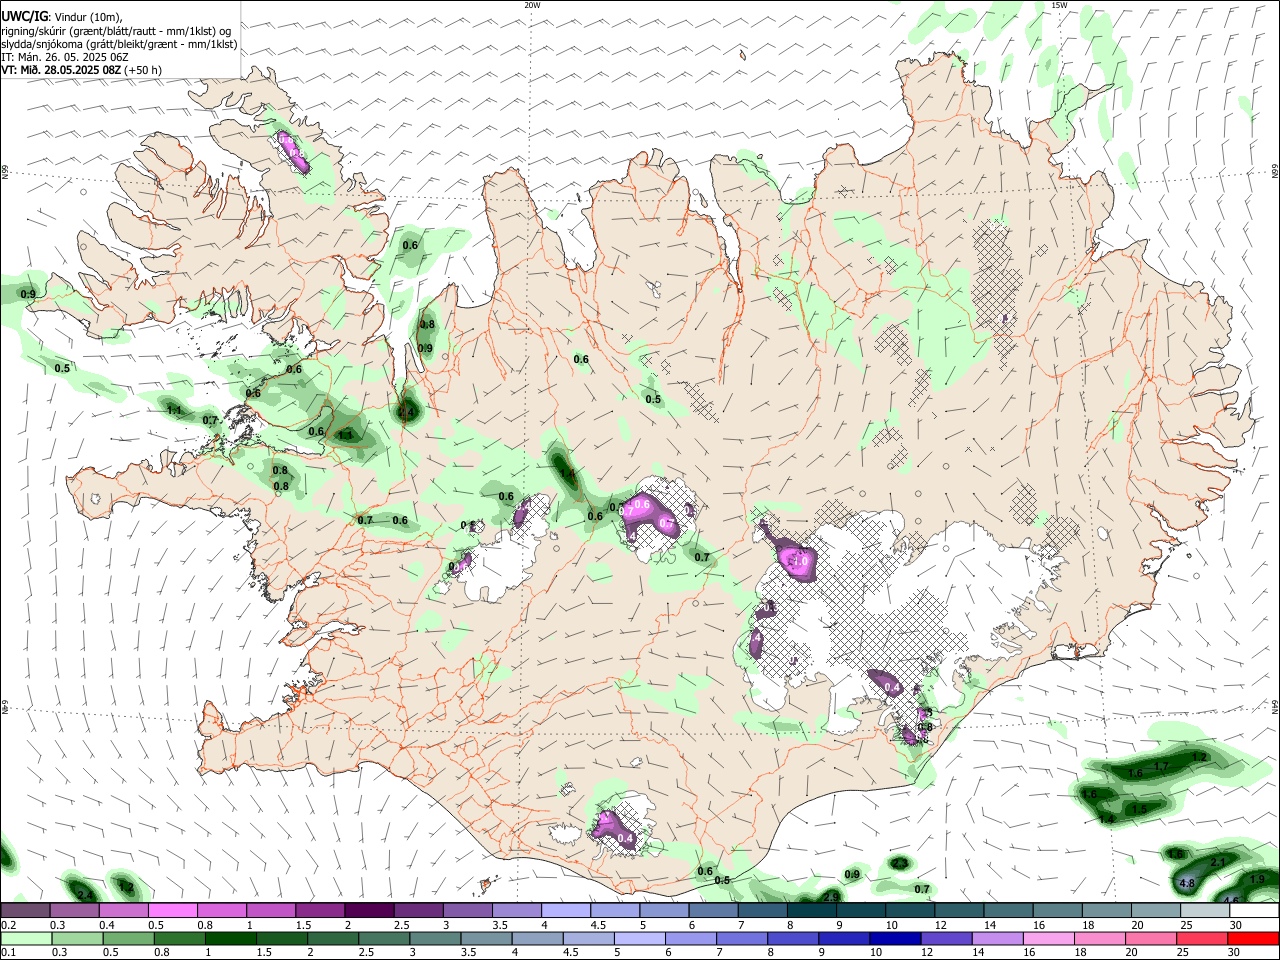Screen dimensions: 1280x960
Task: Click the 'IT: Mán. 26. 05. 2025 06Z' line
Action: pyautogui.click(x=65, y=57)
